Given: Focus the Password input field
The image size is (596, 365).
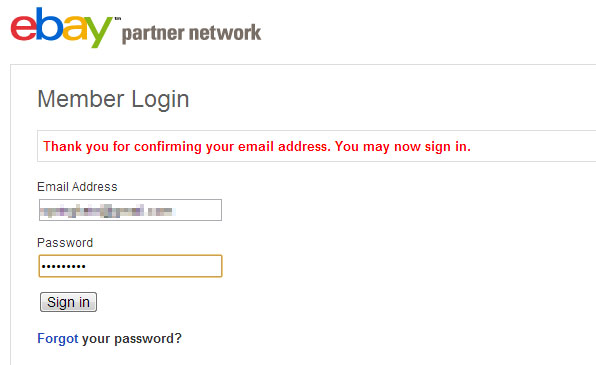Looking at the screenshot, I should pos(130,266).
